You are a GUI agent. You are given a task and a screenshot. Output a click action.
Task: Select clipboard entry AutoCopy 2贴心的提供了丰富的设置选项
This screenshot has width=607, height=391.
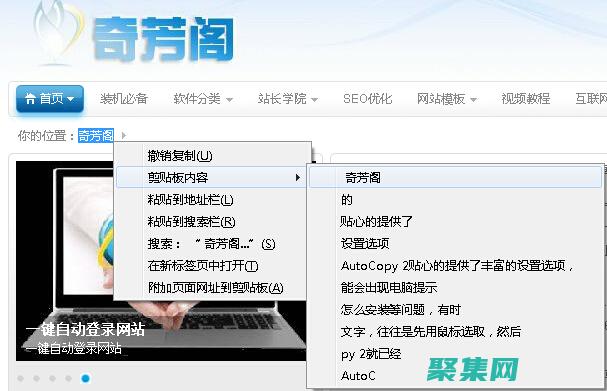point(456,266)
